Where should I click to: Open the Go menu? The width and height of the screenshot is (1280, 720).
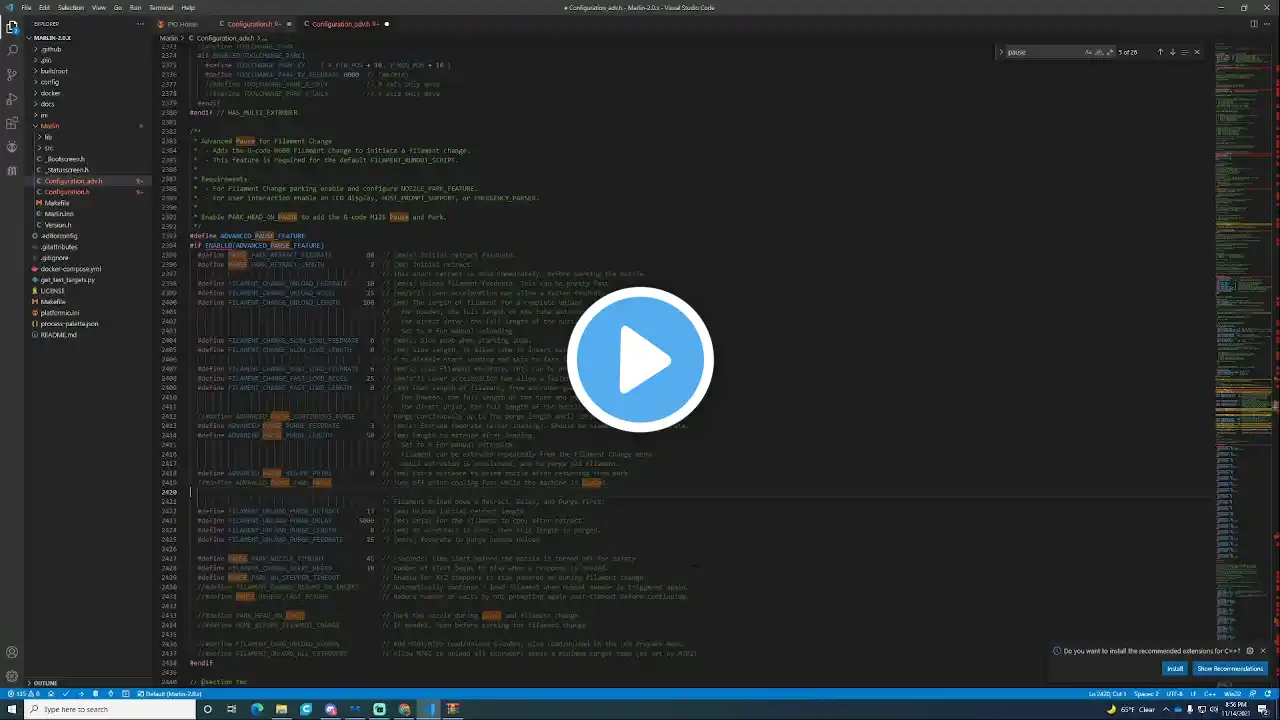[118, 7]
